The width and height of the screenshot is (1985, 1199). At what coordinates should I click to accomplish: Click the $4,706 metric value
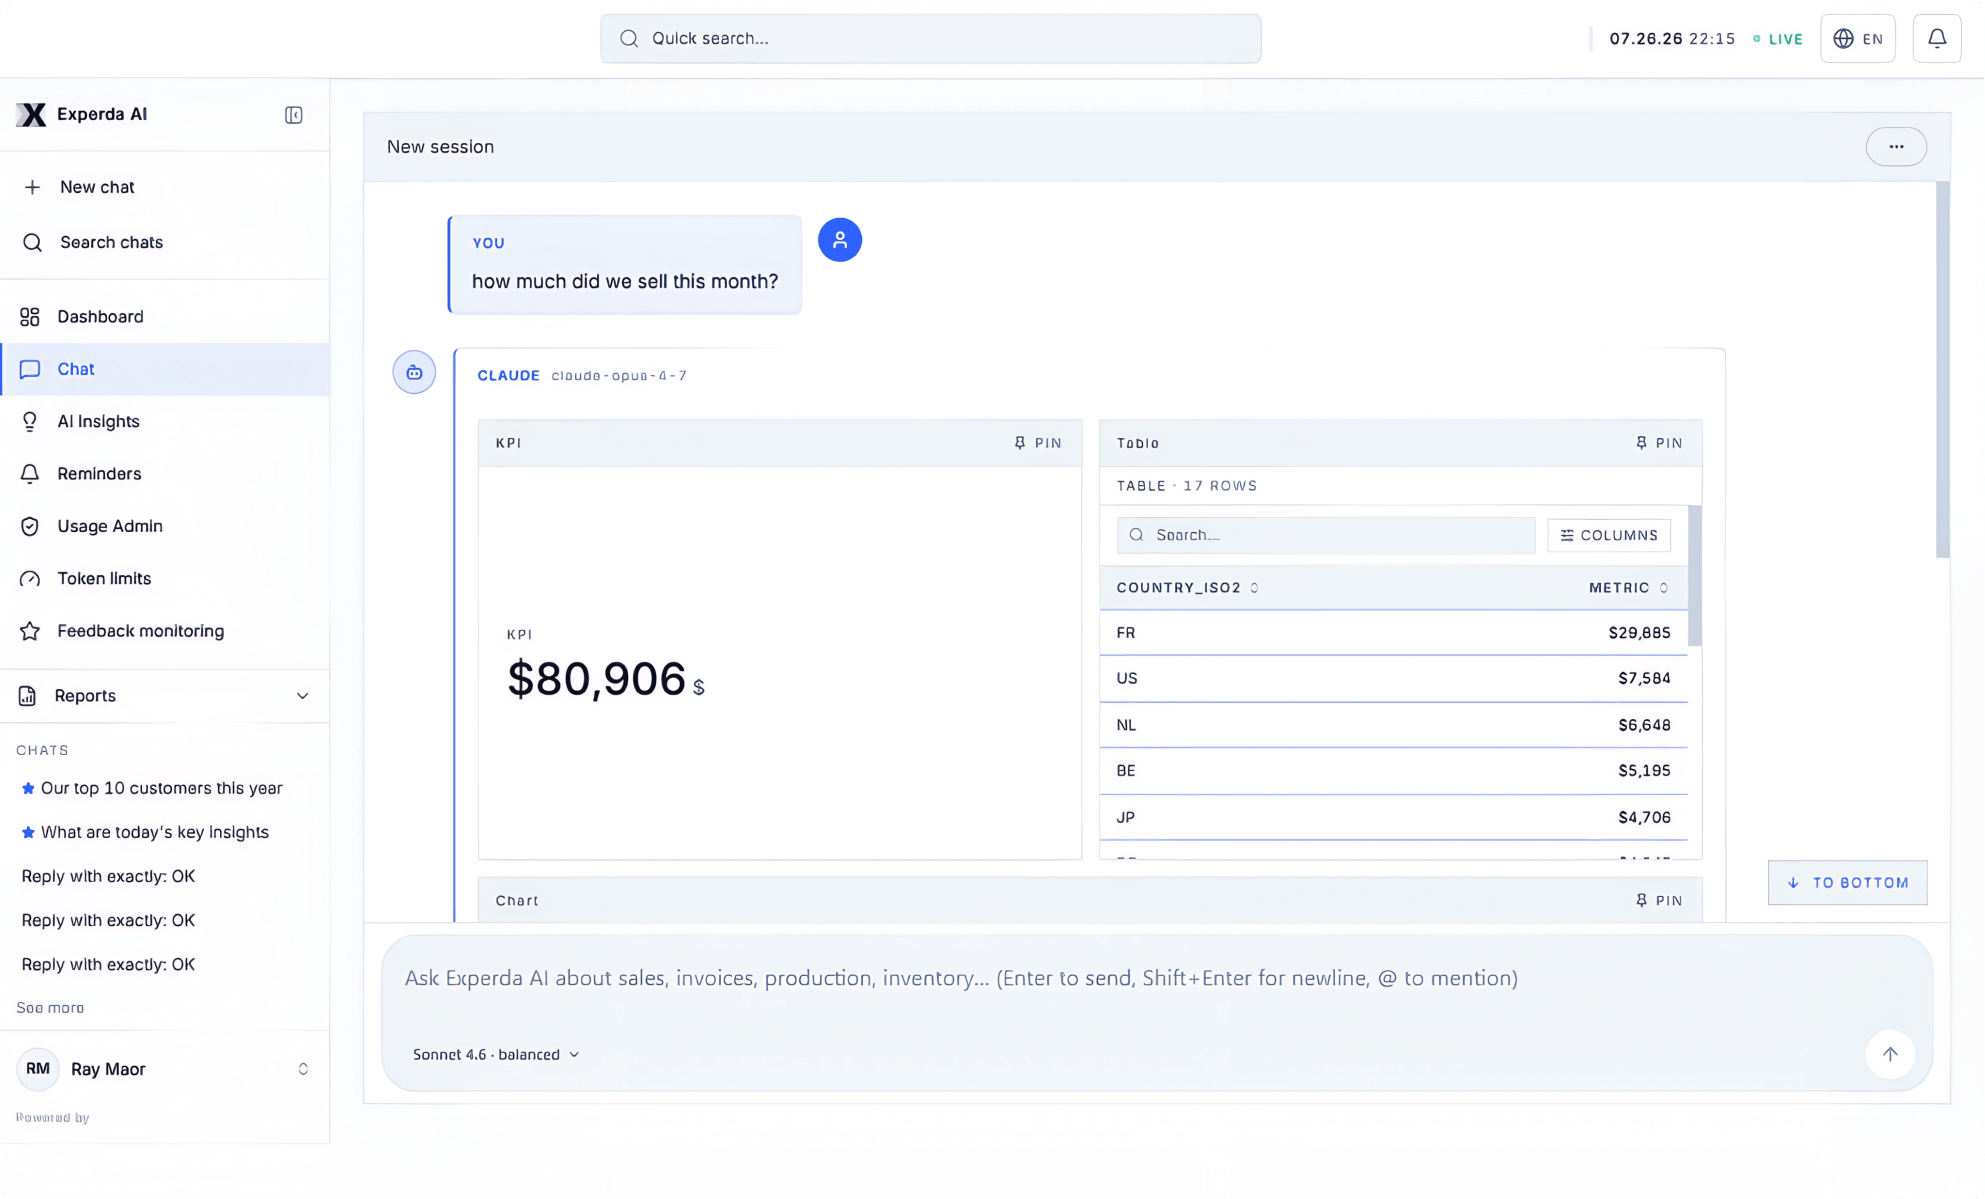coord(1644,818)
